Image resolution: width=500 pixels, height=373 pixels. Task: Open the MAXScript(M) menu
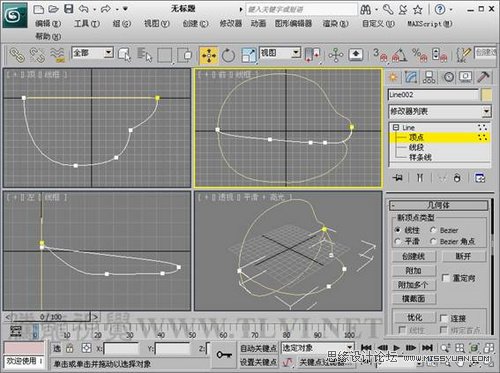coord(430,23)
